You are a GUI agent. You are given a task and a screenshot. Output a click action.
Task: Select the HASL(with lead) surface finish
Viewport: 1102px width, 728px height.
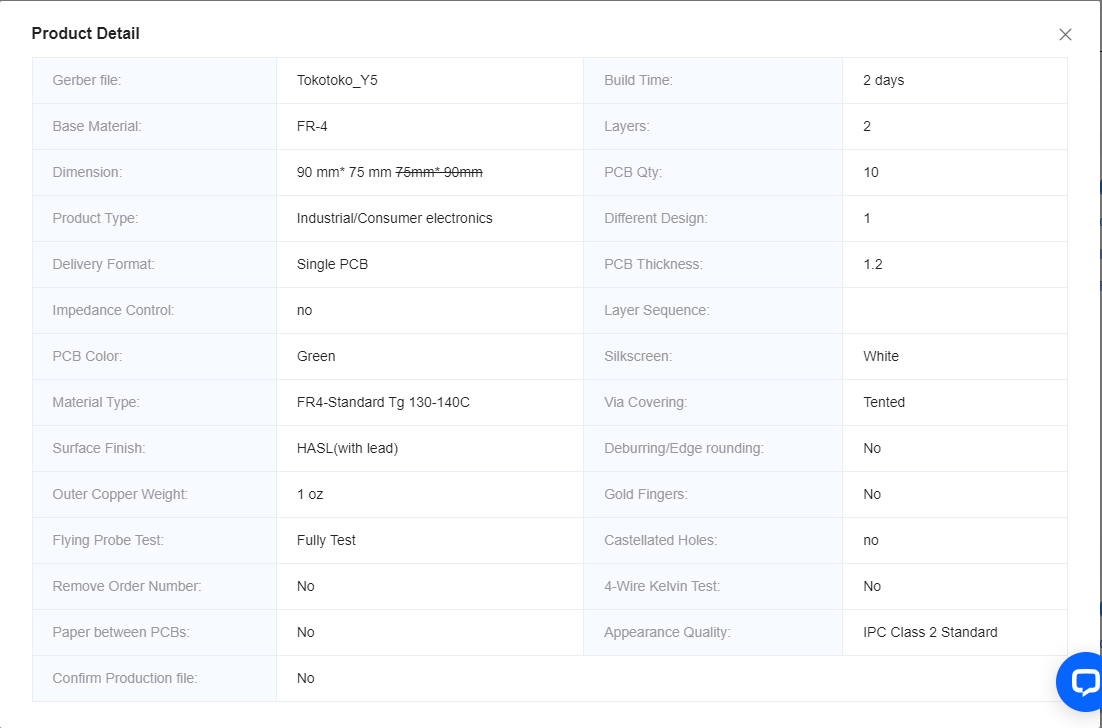pos(347,448)
